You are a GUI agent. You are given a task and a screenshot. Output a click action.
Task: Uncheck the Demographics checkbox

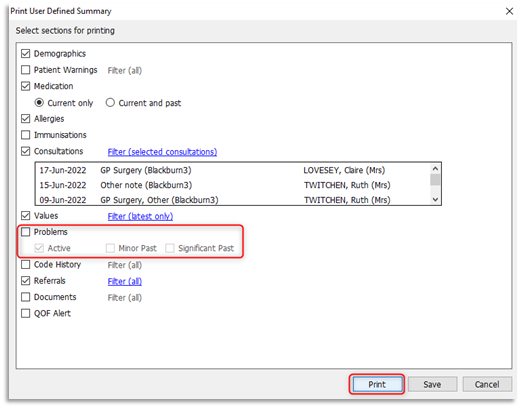tap(25, 53)
